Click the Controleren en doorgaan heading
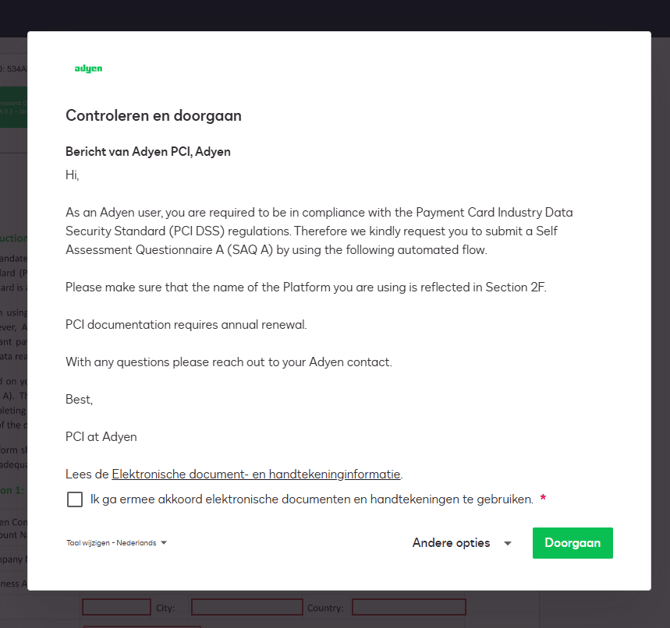This screenshot has width=670, height=628. 153,116
